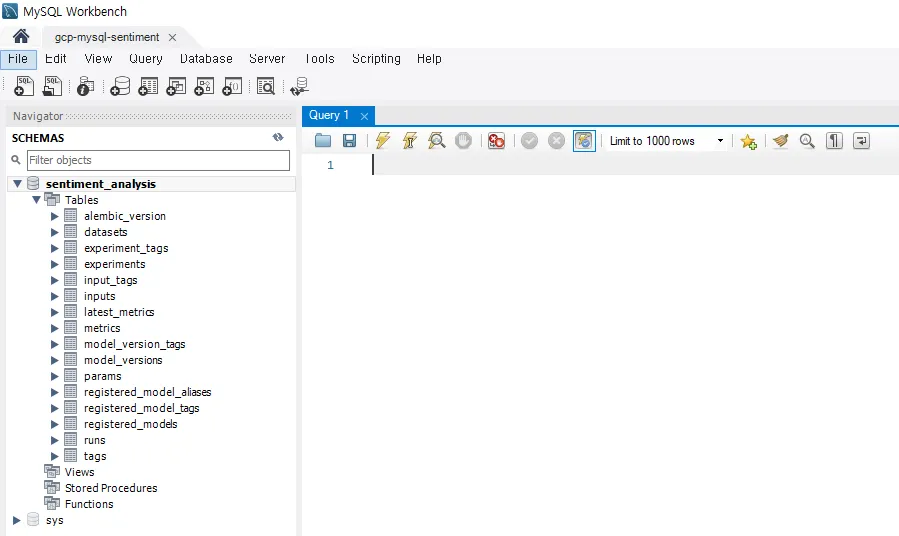
Task: Toggle invisible characters display
Action: click(834, 140)
